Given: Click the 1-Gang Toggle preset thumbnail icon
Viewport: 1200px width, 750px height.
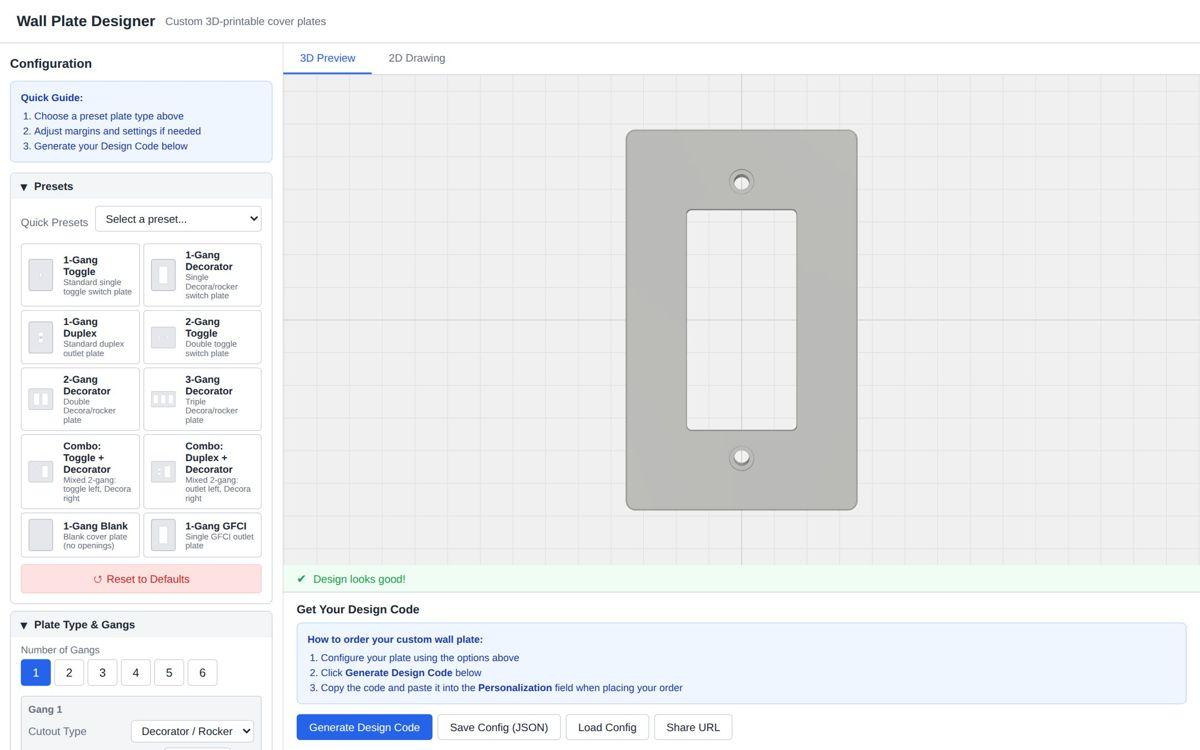Looking at the screenshot, I should (x=41, y=275).
